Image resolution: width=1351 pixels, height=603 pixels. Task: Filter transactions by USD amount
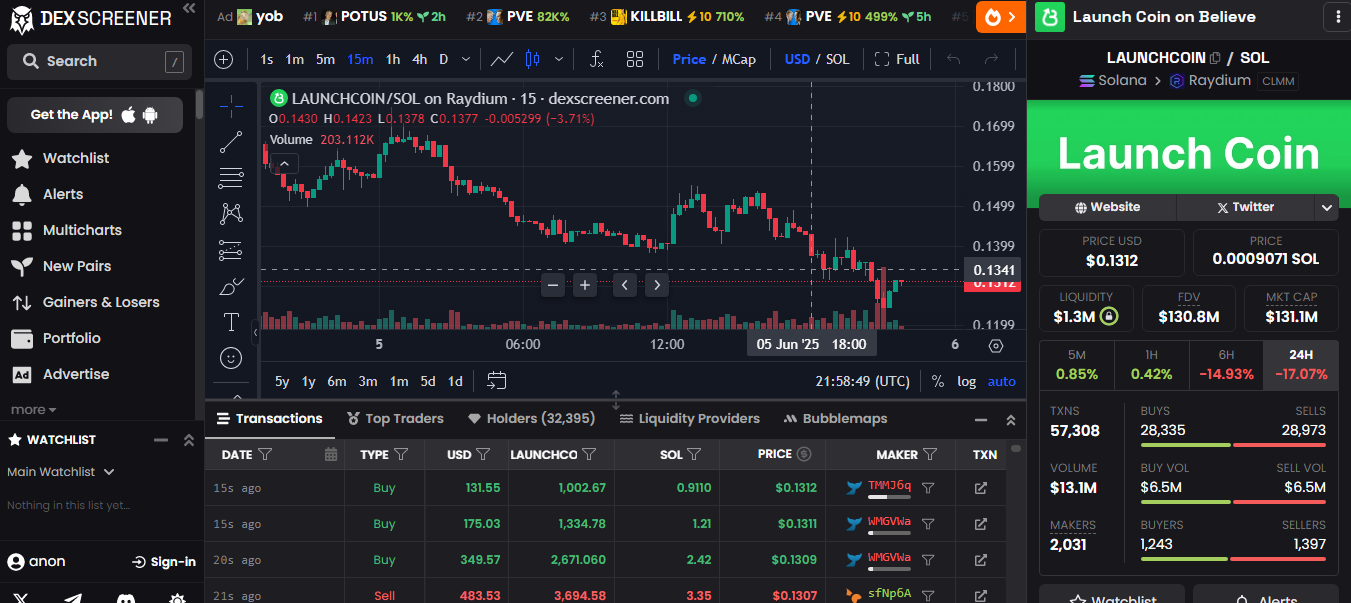point(483,454)
